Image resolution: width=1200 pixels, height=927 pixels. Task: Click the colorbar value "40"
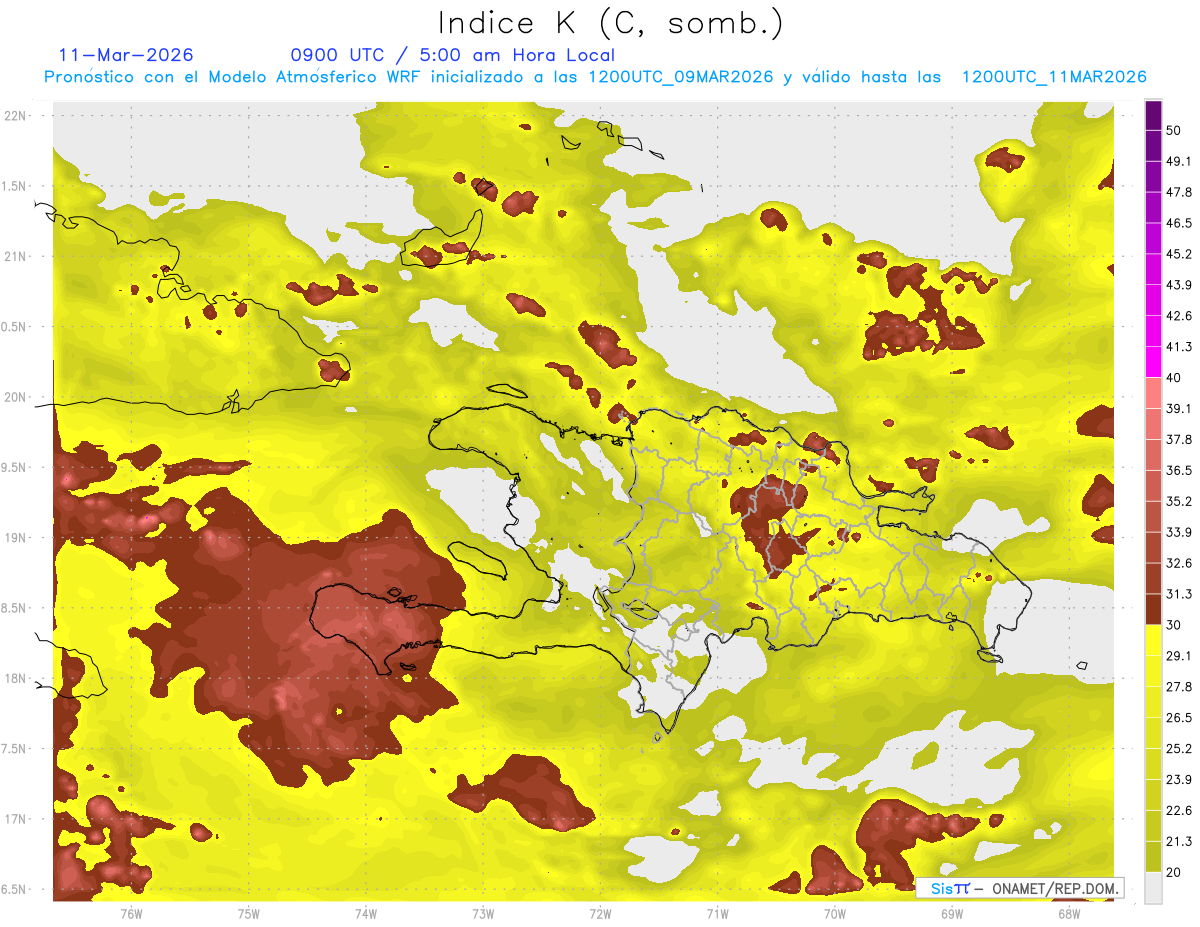pos(1174,378)
